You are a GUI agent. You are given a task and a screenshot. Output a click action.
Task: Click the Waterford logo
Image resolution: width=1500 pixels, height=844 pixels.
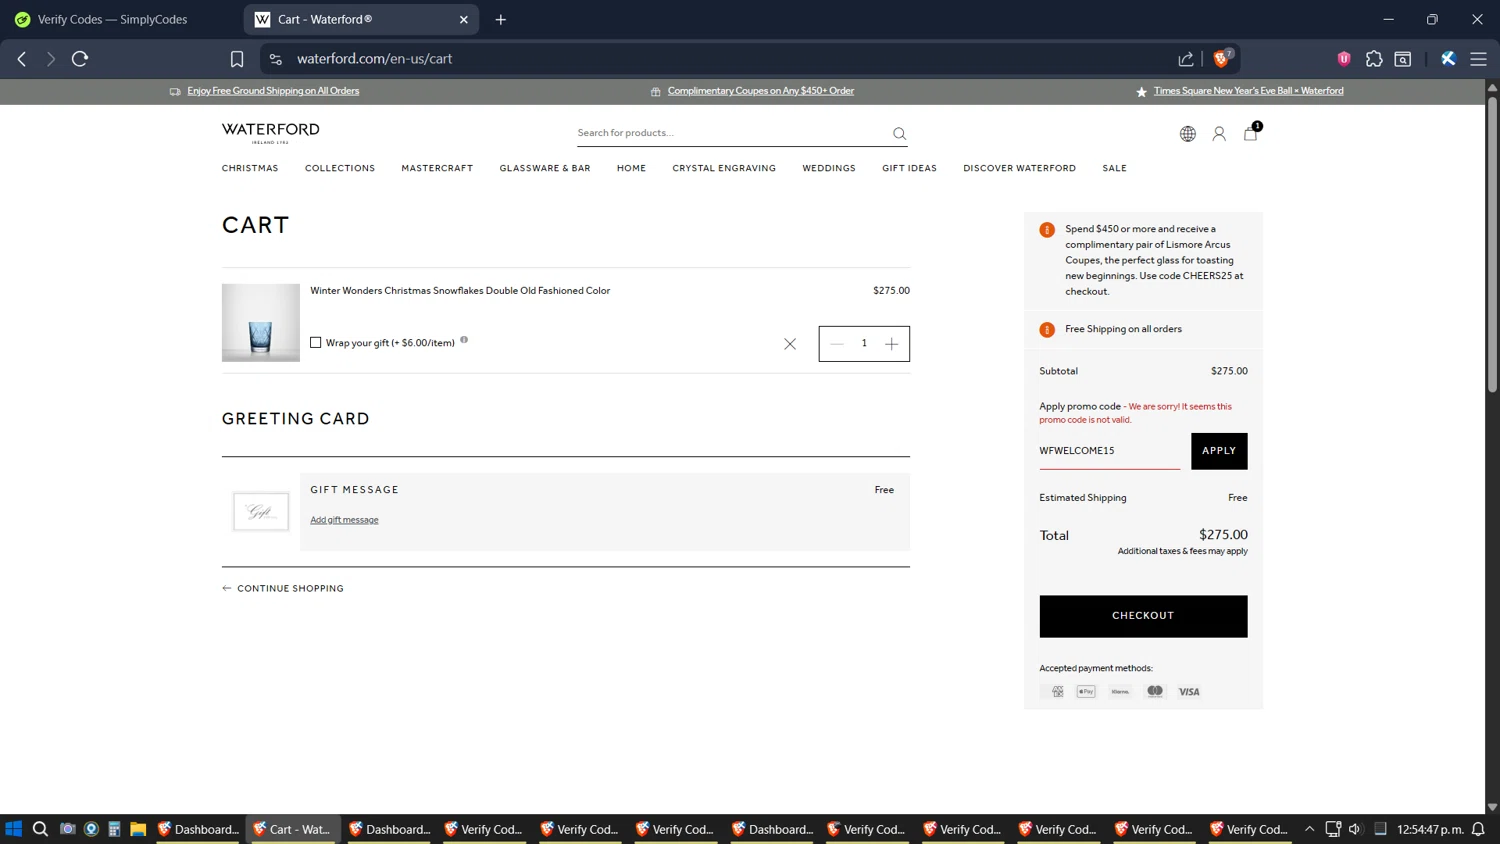pos(271,133)
